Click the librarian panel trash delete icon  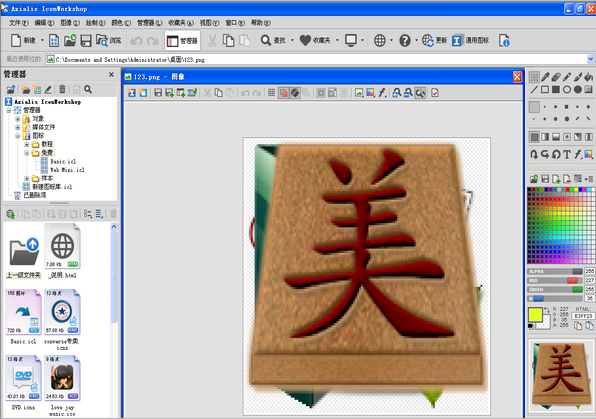(62, 89)
